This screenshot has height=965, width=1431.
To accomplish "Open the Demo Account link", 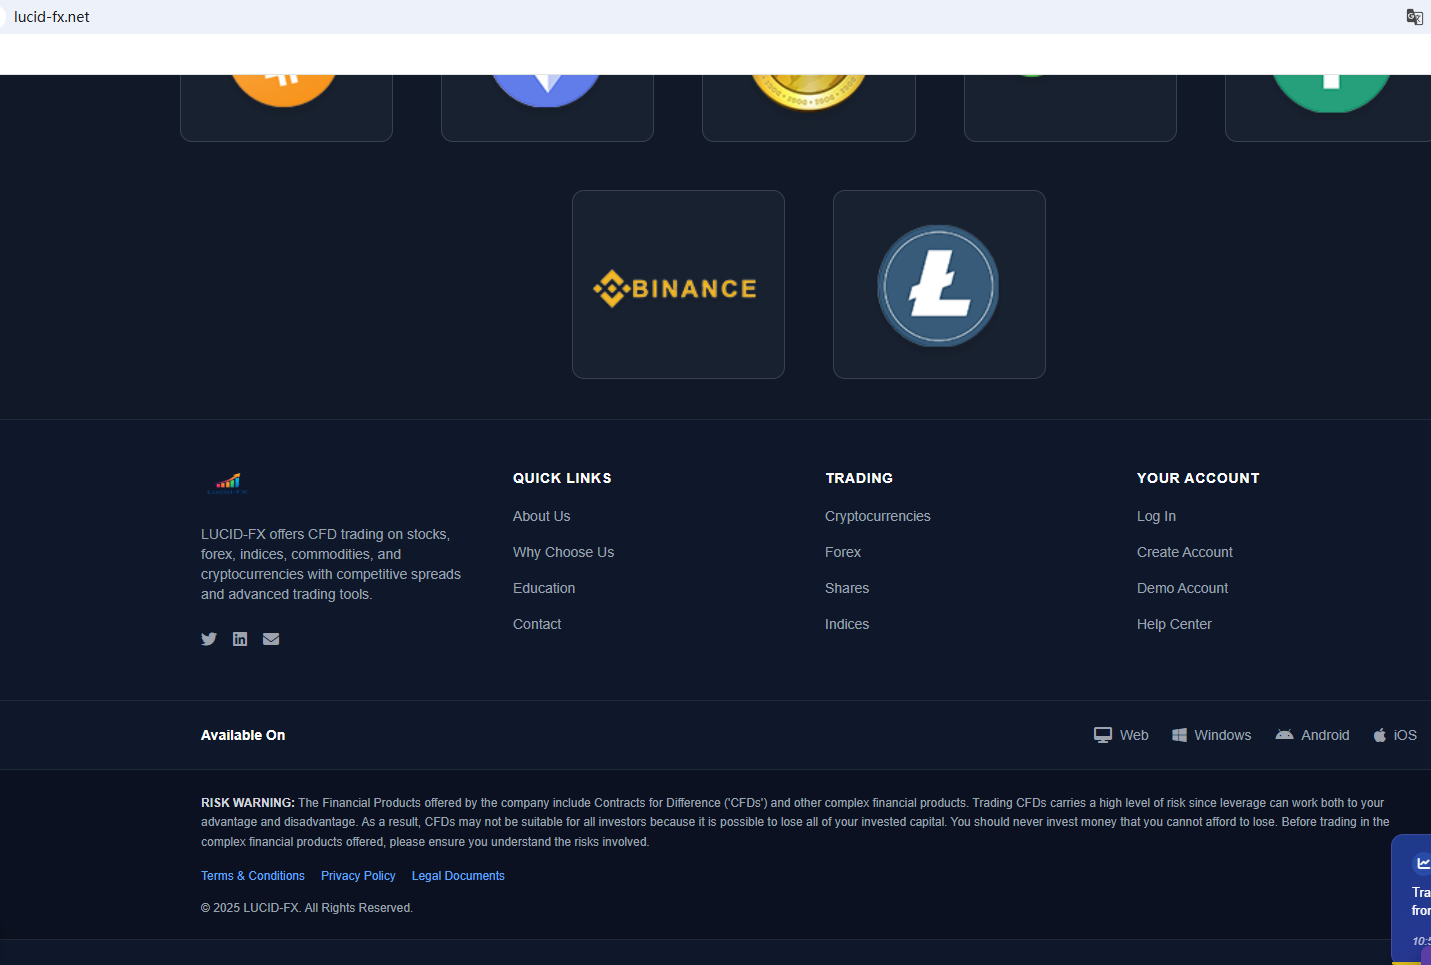I will coord(1183,588).
